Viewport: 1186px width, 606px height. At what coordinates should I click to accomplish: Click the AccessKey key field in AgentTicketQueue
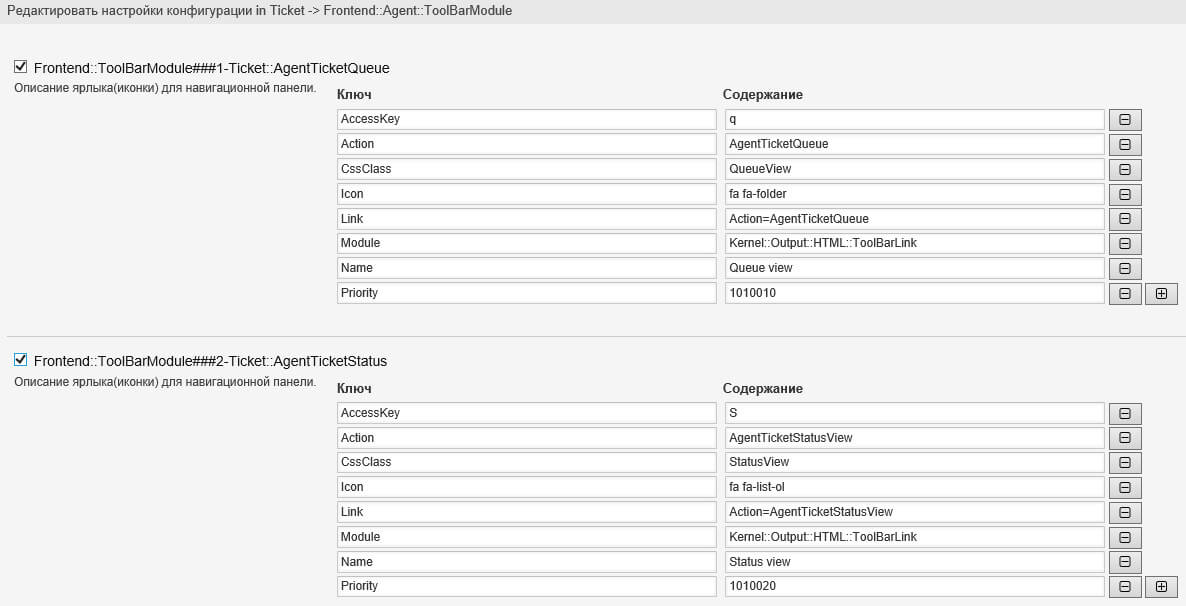[526, 120]
